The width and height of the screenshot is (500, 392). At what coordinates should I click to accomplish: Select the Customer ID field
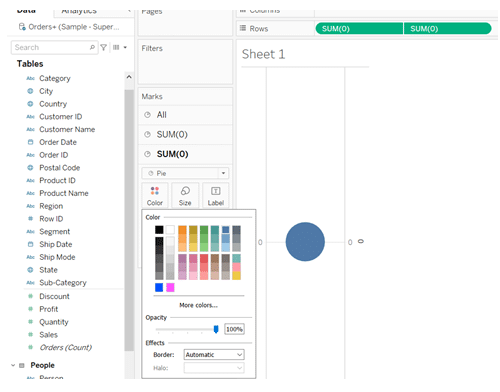tap(60, 117)
